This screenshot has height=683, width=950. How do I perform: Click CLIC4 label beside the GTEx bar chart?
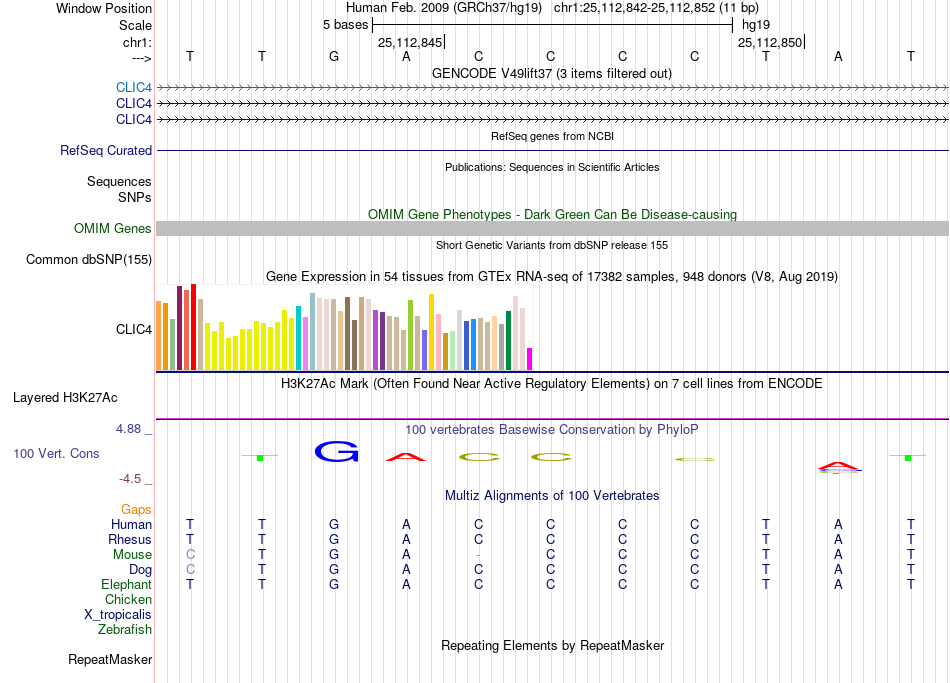coord(133,329)
